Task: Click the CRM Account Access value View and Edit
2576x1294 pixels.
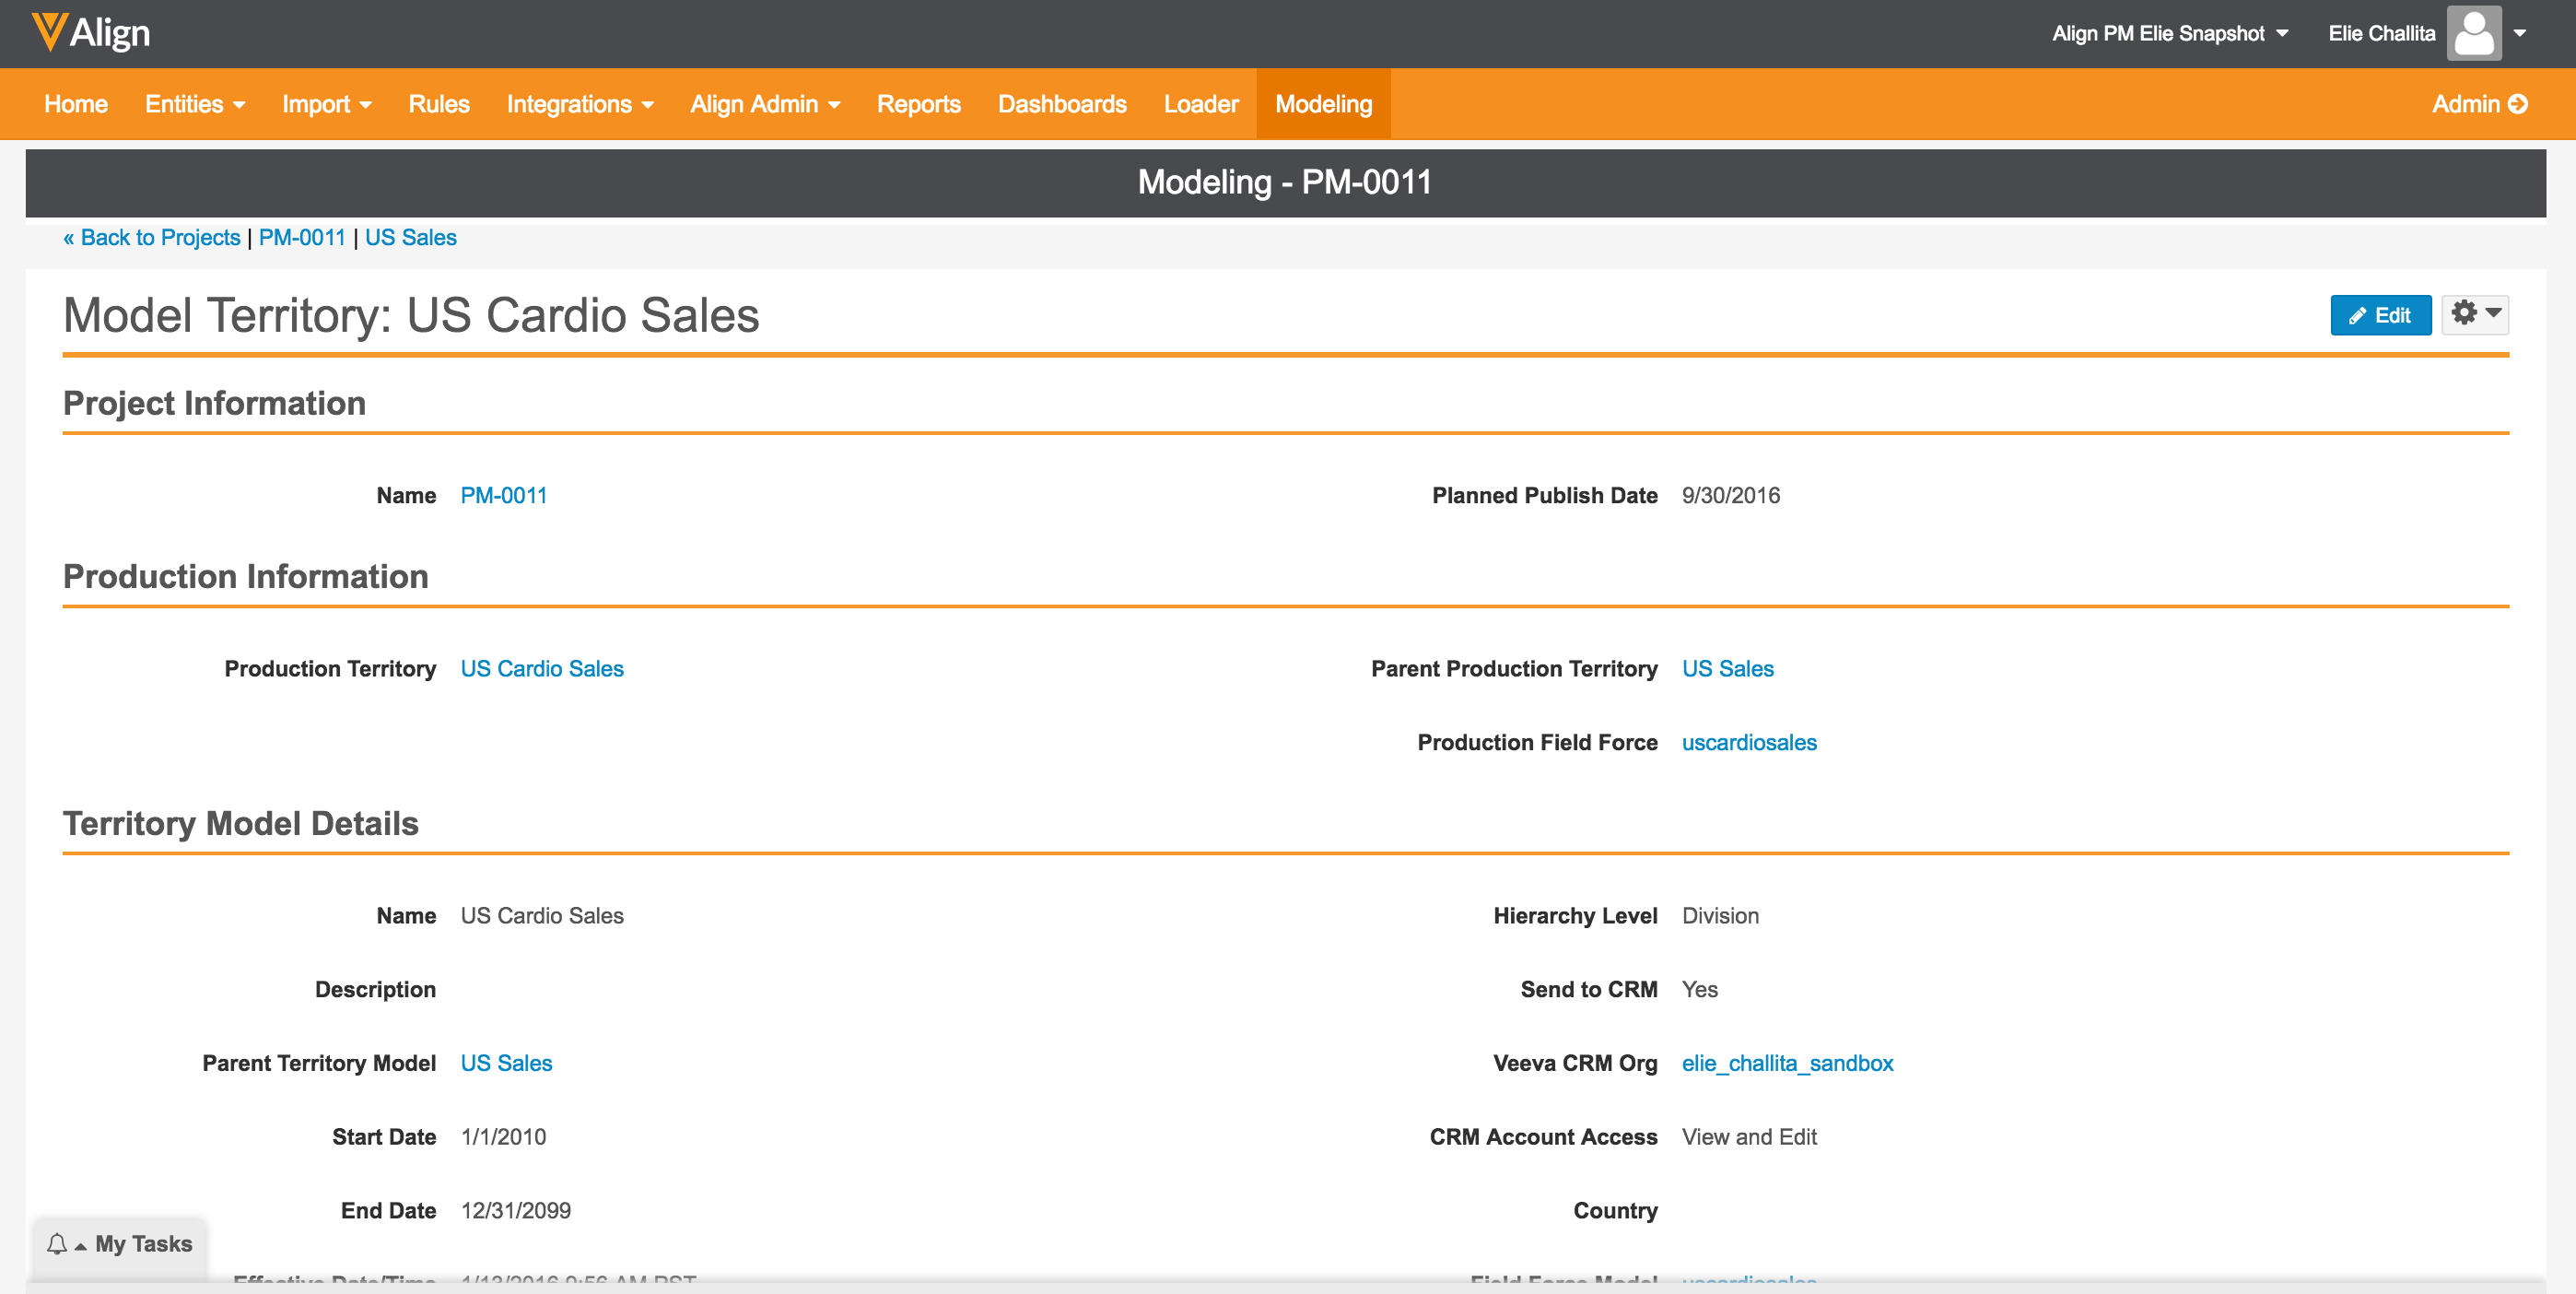Action: (1749, 1137)
